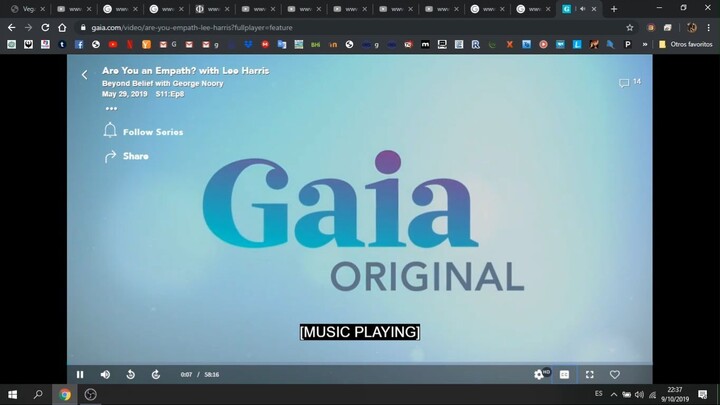Open Windows taskbar search

point(38,394)
